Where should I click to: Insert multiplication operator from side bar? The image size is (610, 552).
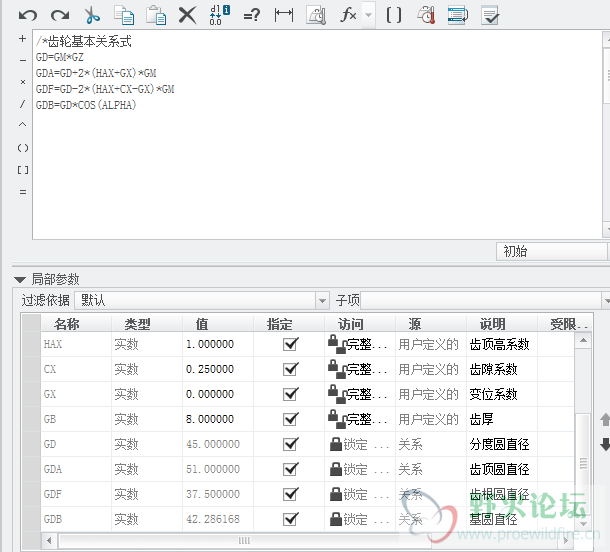click(x=23, y=82)
